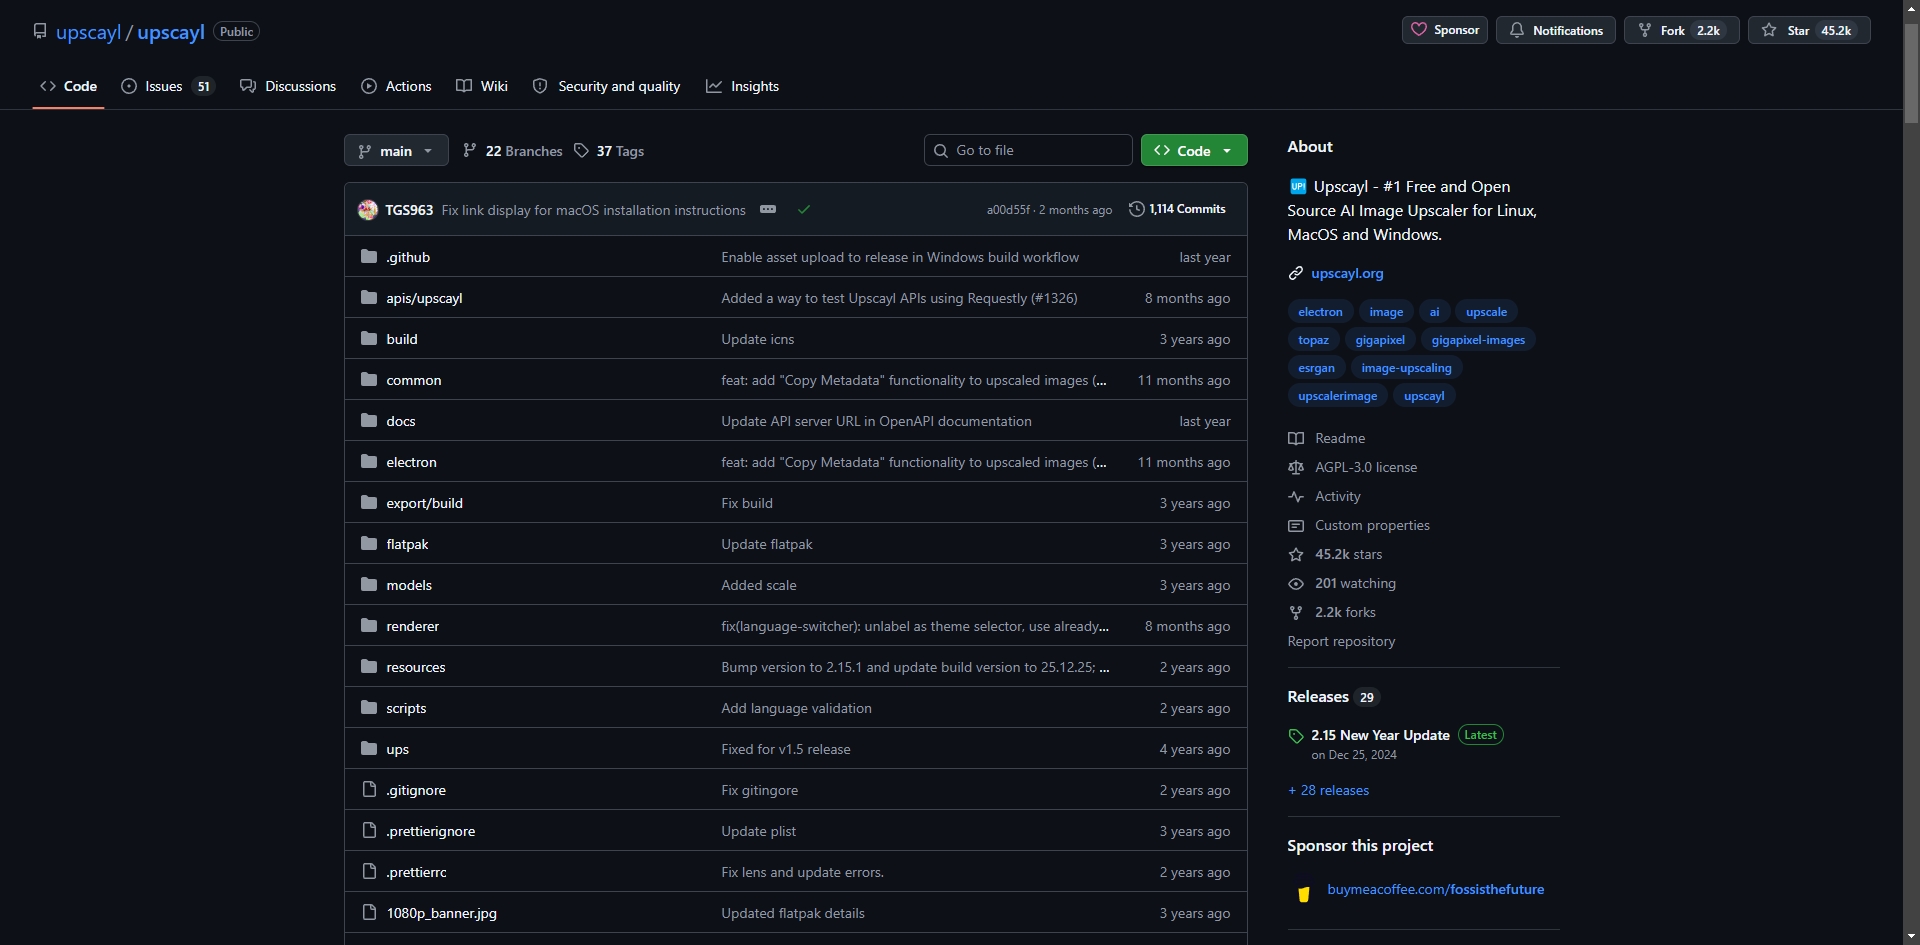Click TGS963's avatar image
The width and height of the screenshot is (1920, 945).
[368, 210]
